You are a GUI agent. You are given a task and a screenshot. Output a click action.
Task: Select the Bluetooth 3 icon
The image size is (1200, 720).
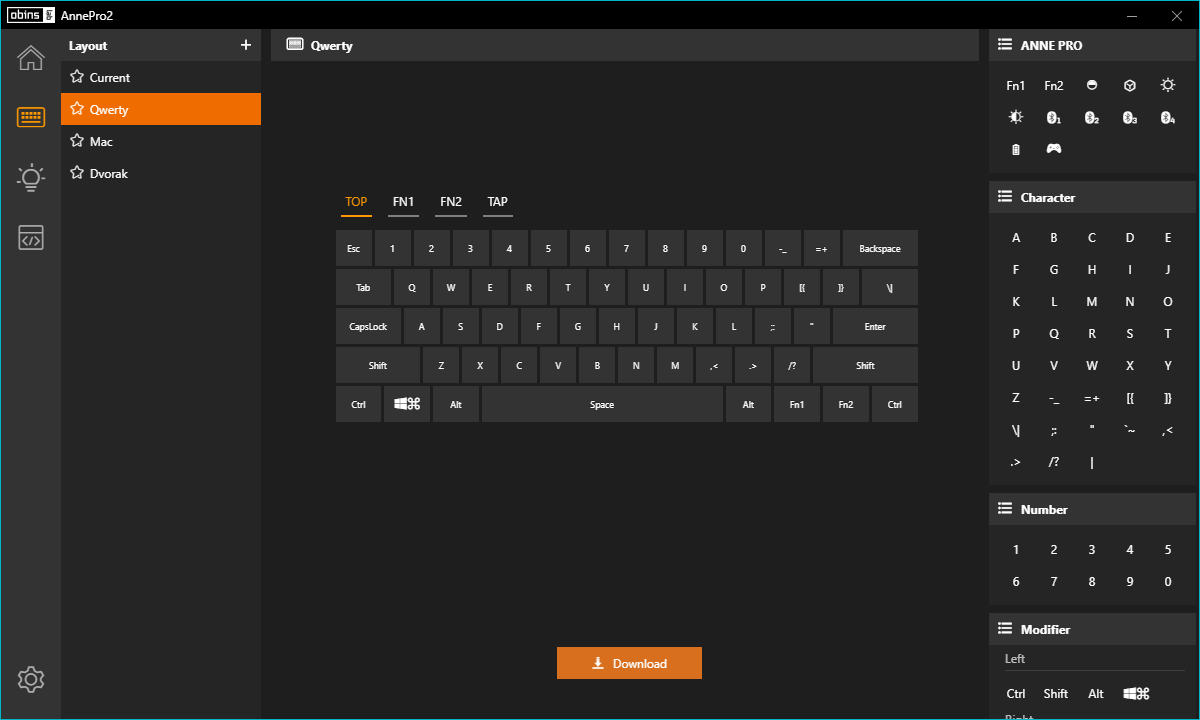pyautogui.click(x=1130, y=118)
